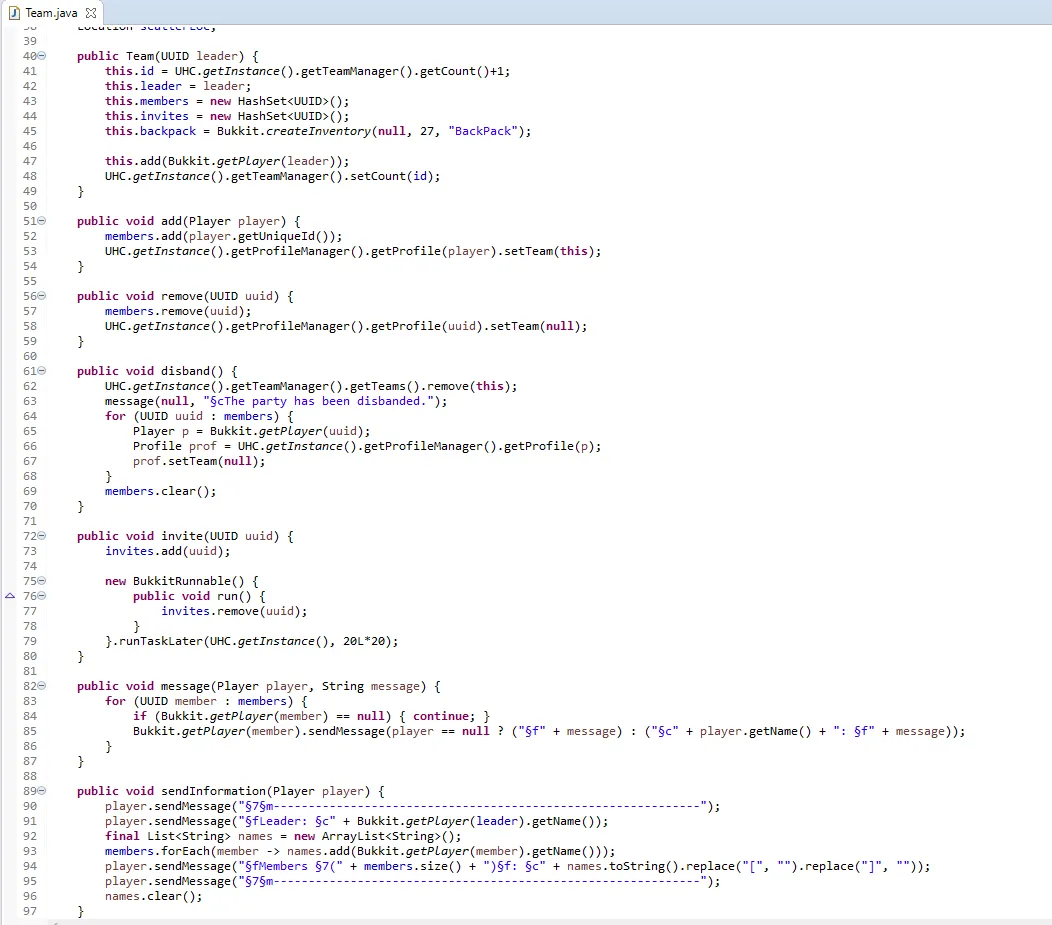This screenshot has width=1052, height=925.
Task: Click invites.remove(uuid) on line 77
Action: point(231,612)
